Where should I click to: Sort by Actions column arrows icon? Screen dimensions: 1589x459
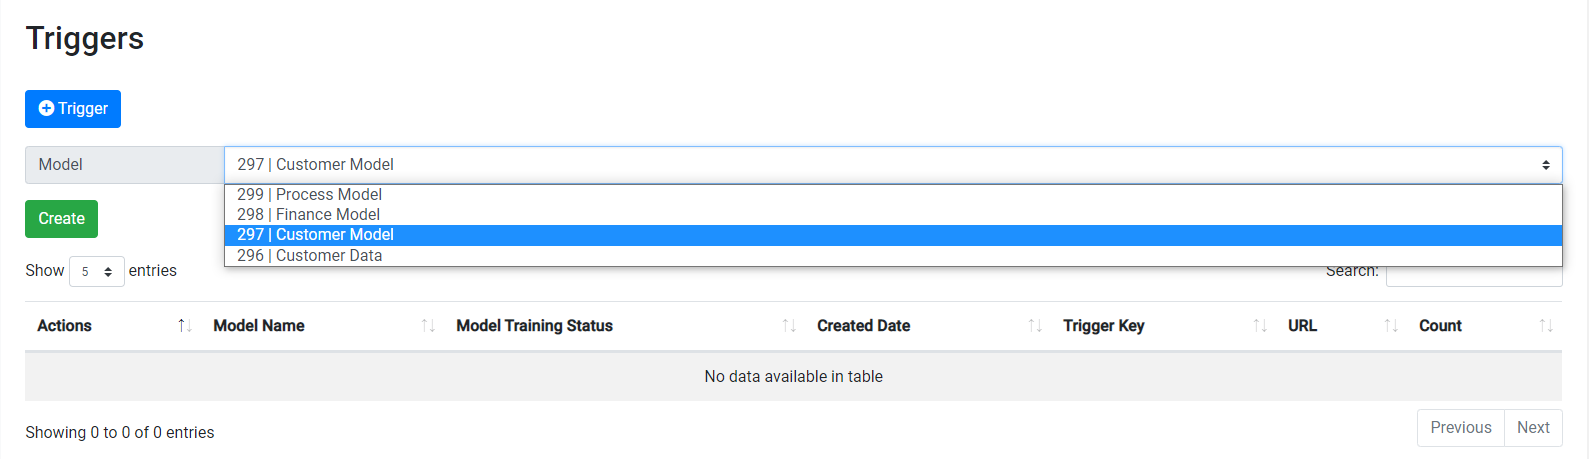click(x=185, y=326)
